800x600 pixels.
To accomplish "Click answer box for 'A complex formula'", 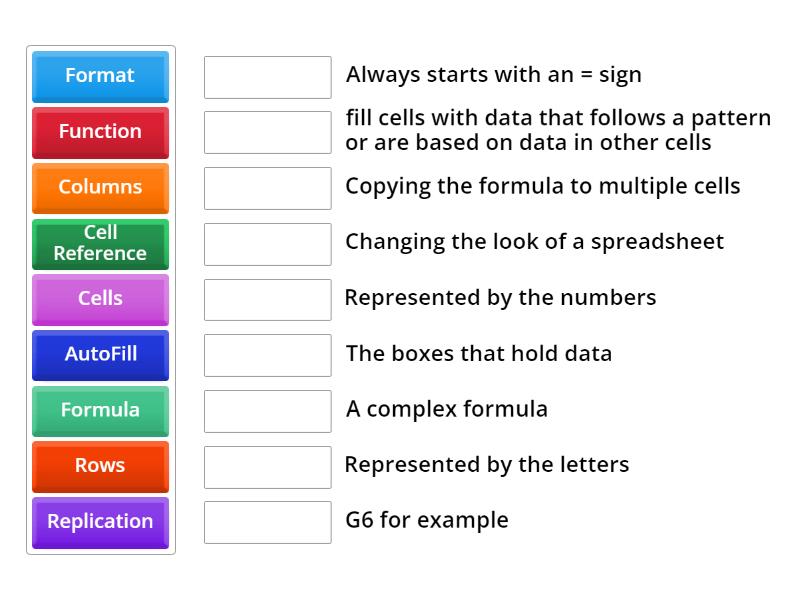I will (x=267, y=411).
